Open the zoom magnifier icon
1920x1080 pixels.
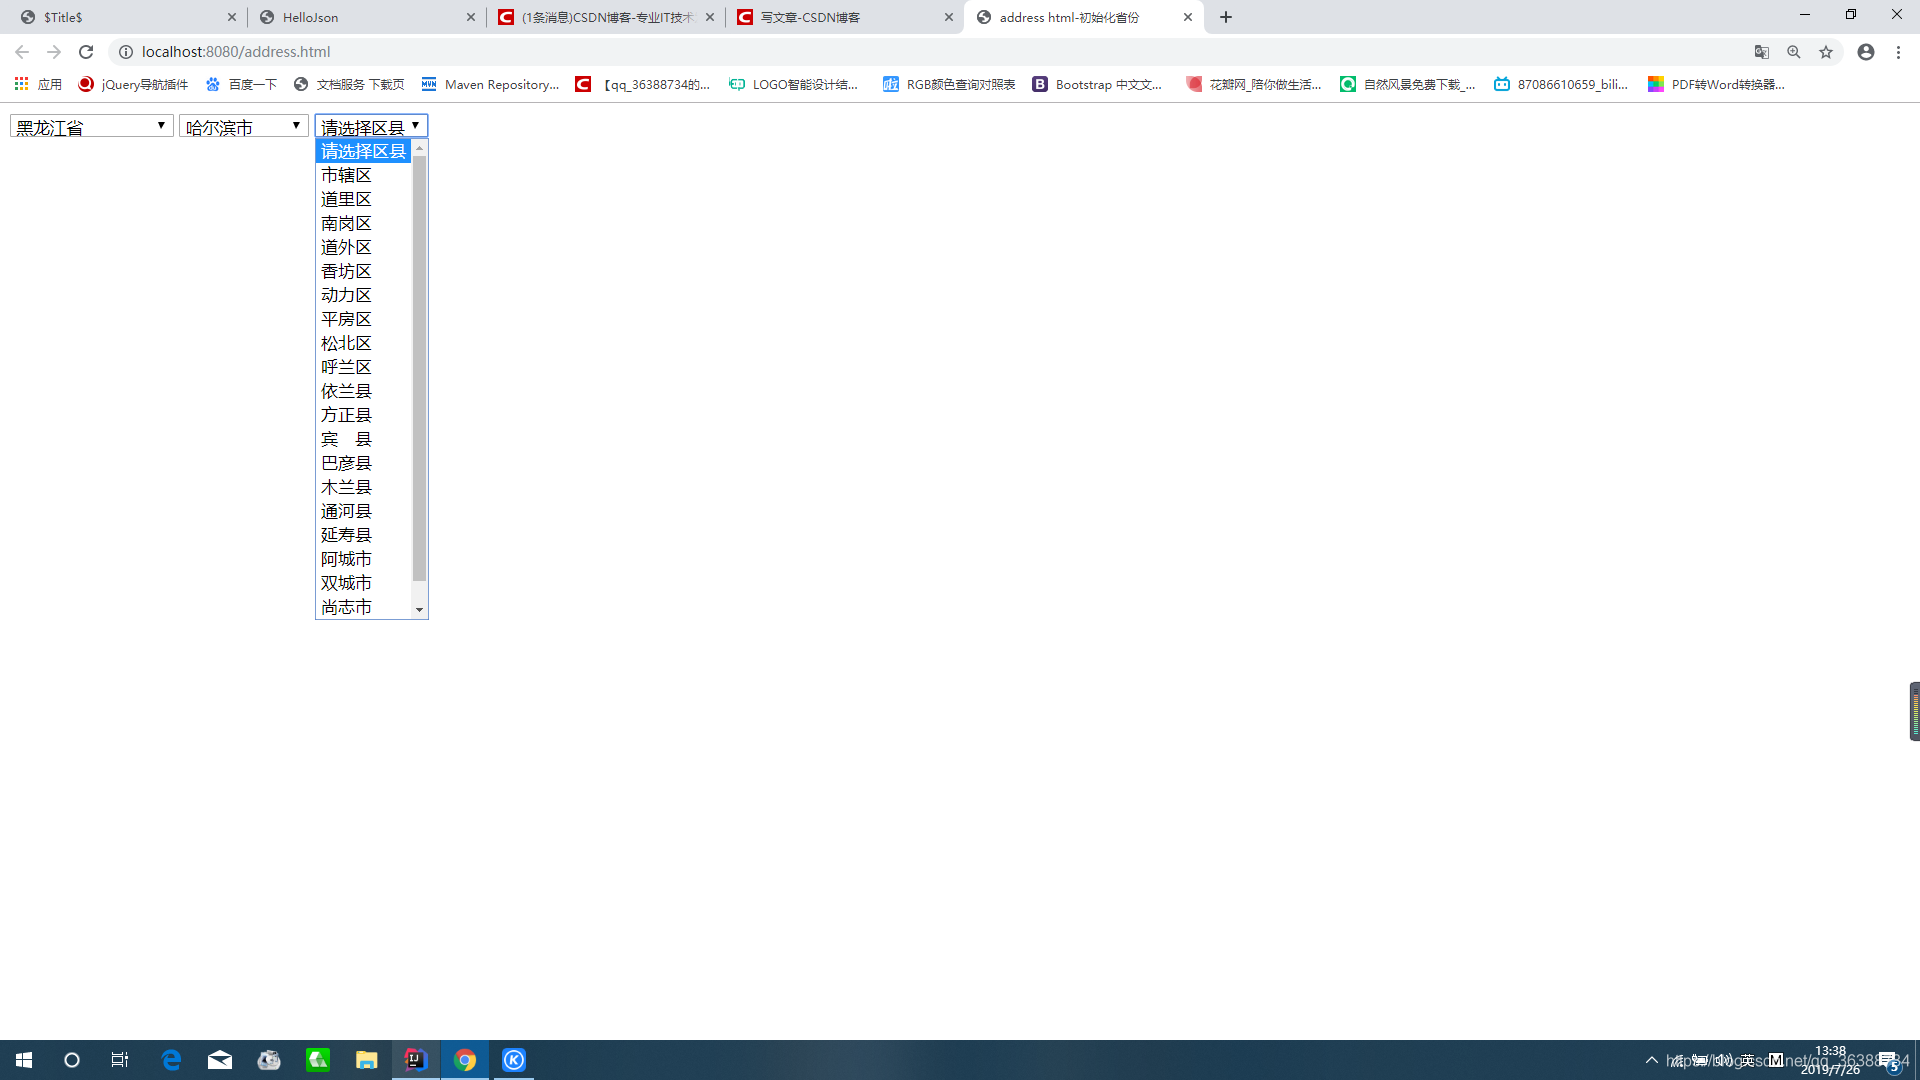(1794, 52)
